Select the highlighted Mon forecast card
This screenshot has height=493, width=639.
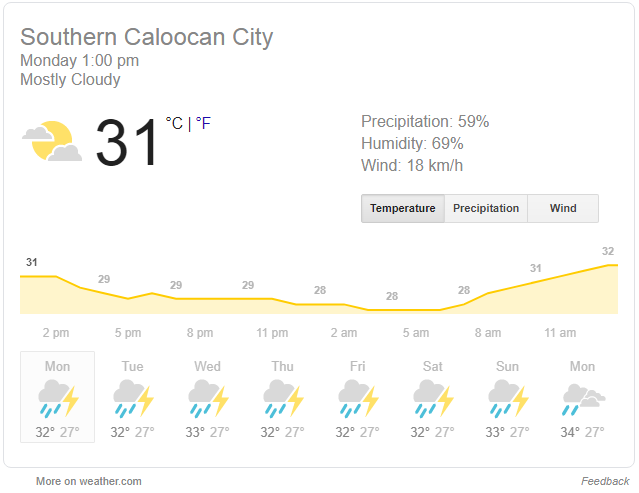tap(57, 397)
